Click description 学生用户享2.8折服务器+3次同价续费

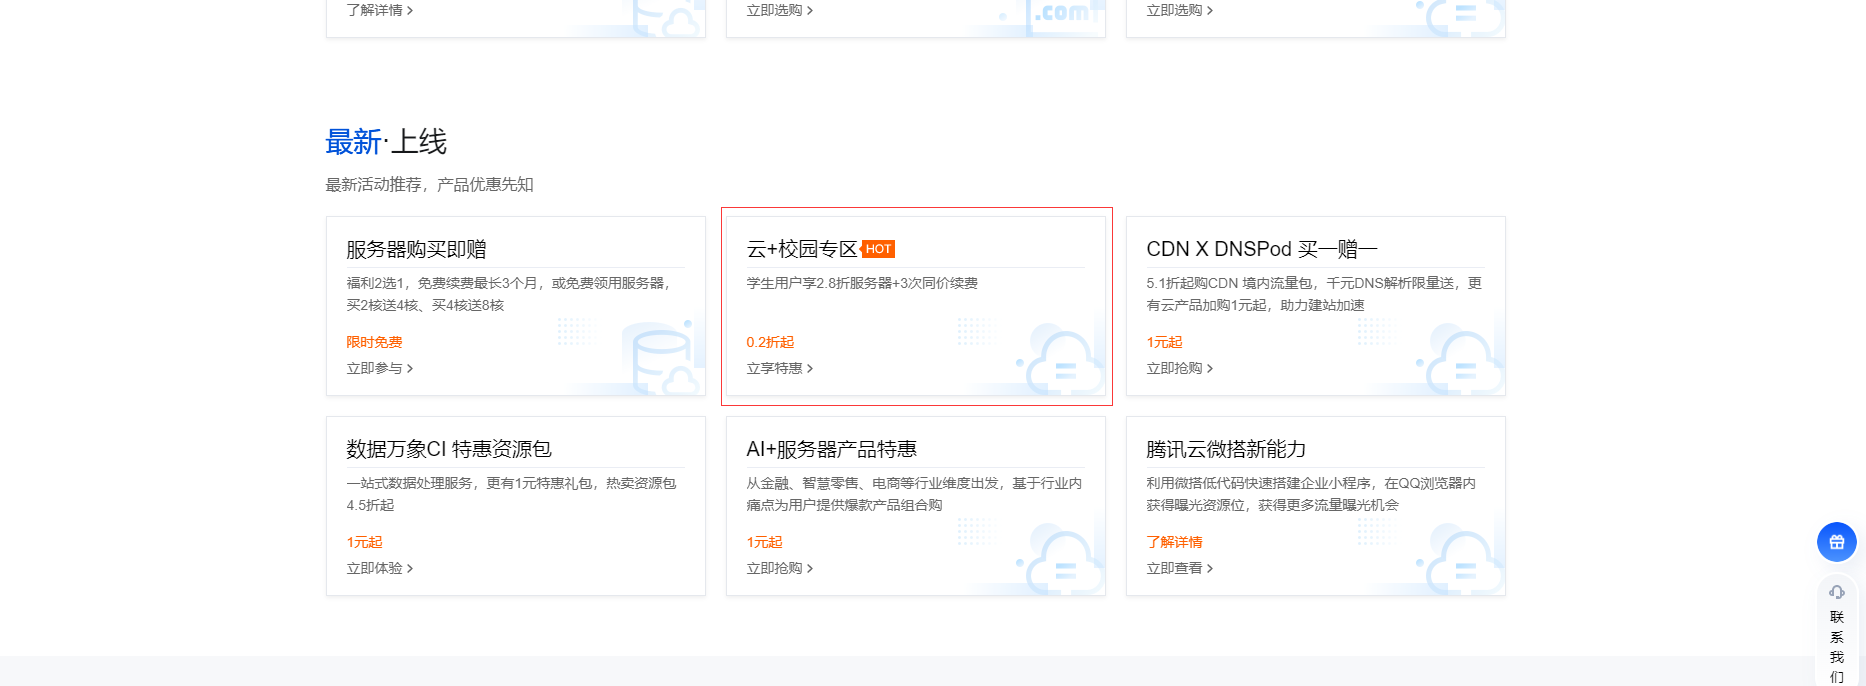pyautogui.click(x=862, y=283)
